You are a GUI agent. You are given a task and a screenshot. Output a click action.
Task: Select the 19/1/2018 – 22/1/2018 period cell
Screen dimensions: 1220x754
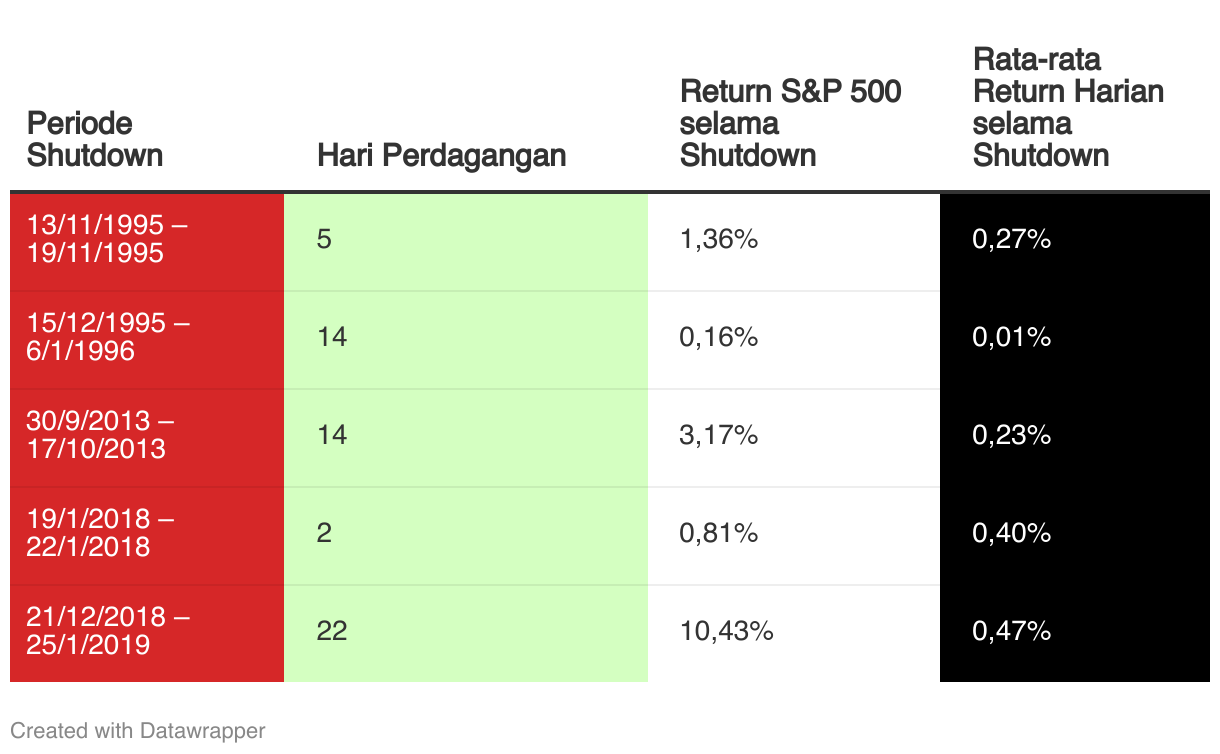(x=147, y=533)
